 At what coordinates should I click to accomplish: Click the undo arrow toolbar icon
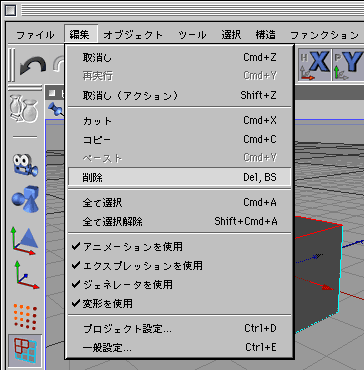(x=33, y=66)
